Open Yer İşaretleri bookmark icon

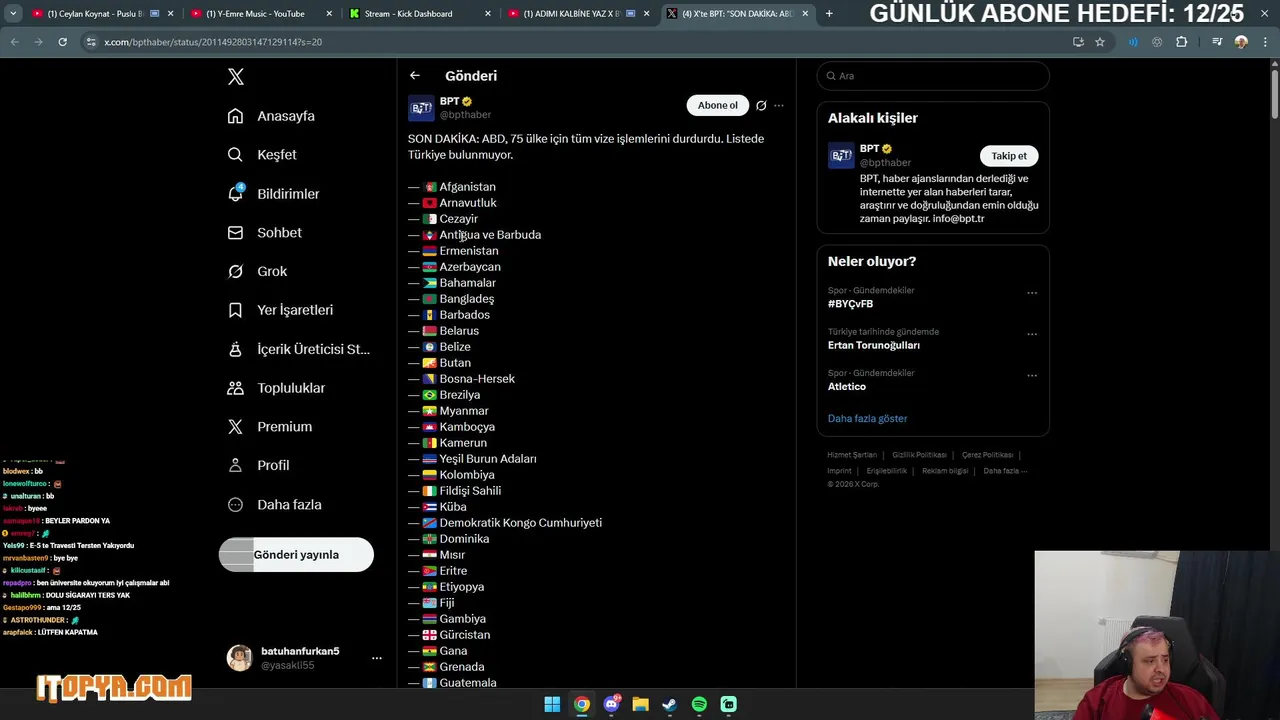[x=235, y=310]
